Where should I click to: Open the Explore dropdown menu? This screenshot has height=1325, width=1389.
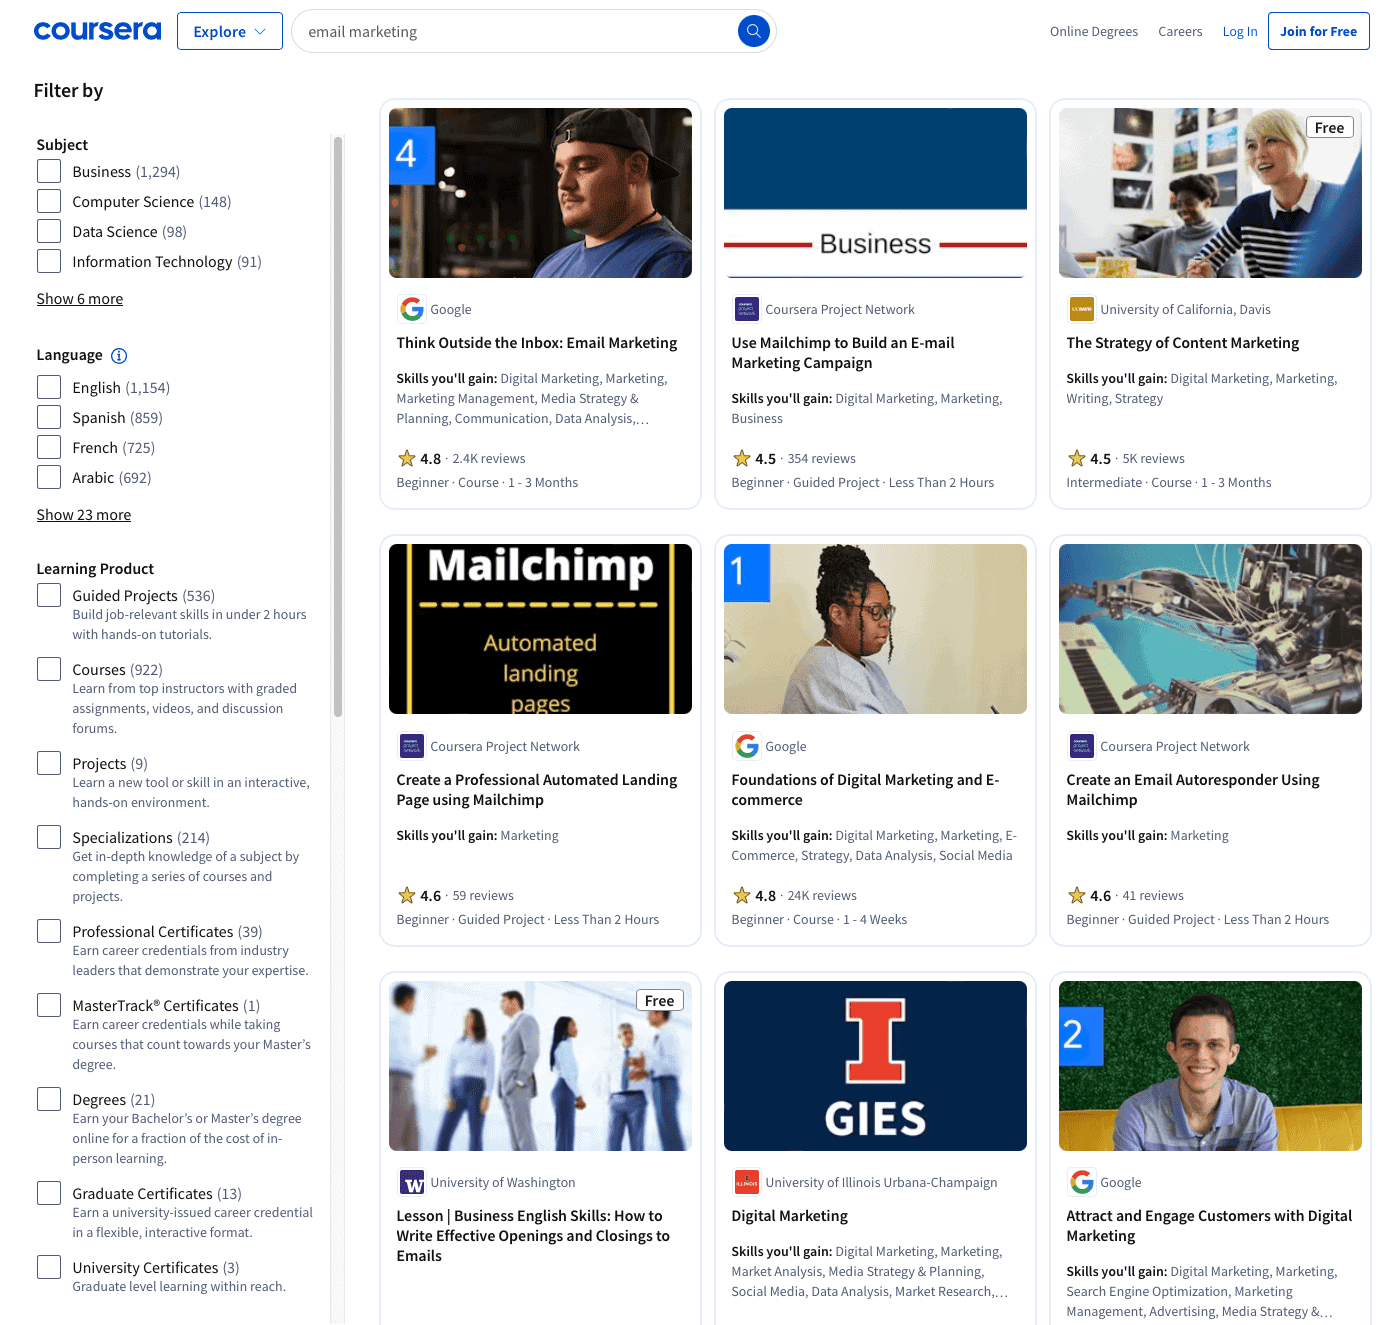coord(230,31)
